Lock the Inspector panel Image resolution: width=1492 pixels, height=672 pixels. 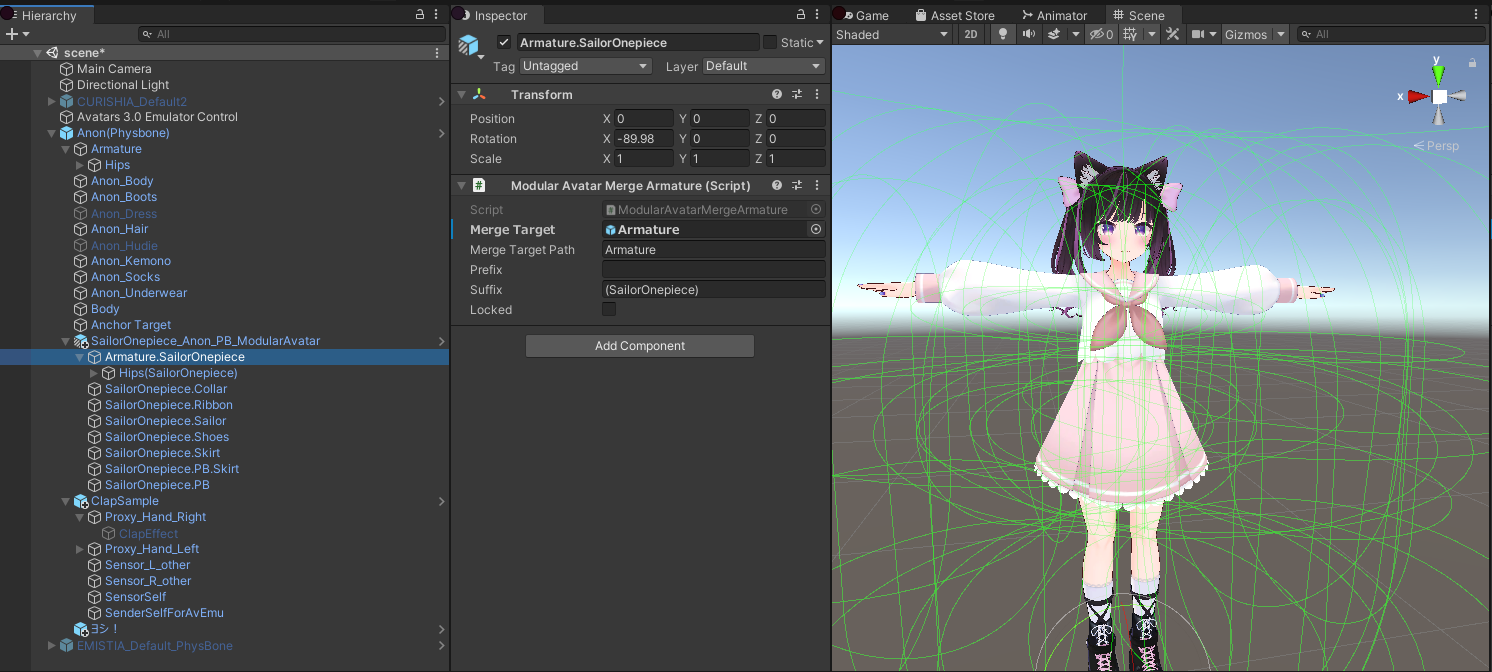click(801, 15)
